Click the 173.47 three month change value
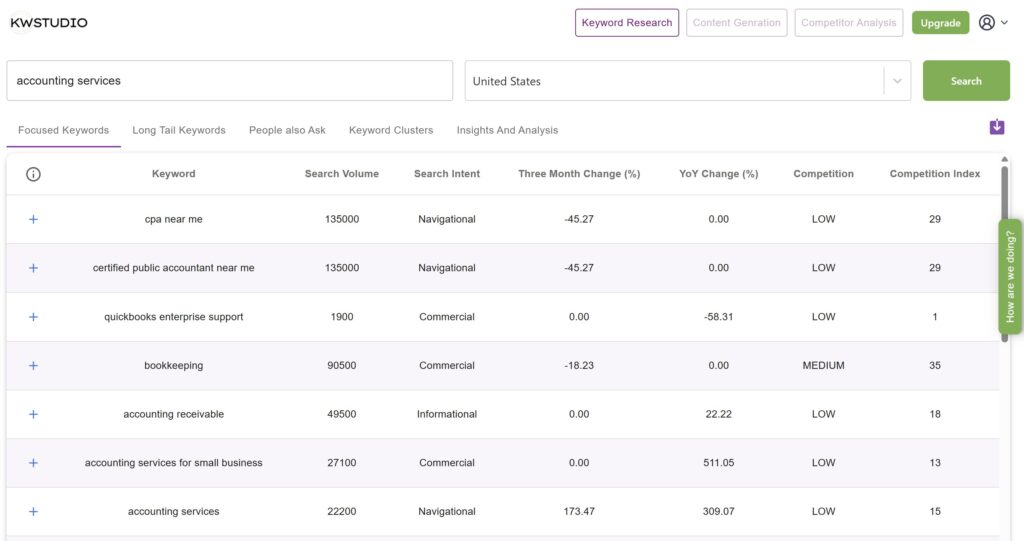Image resolution: width=1024 pixels, height=541 pixels. coord(579,512)
